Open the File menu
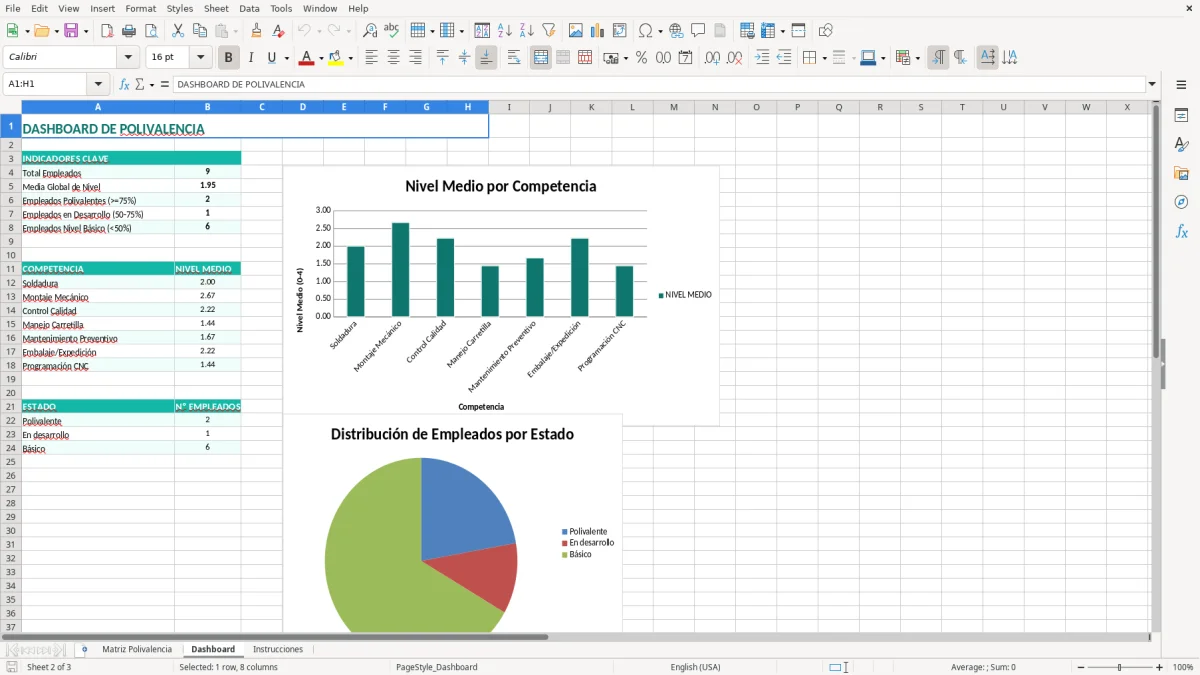This screenshot has width=1200, height=675. (12, 8)
